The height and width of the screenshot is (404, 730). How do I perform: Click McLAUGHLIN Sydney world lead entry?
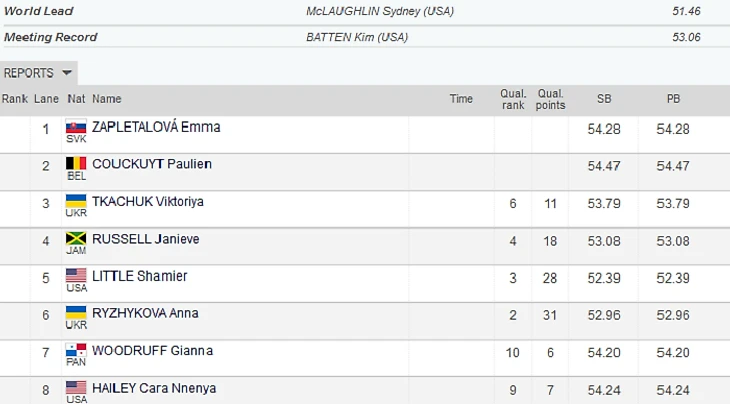tap(378, 11)
